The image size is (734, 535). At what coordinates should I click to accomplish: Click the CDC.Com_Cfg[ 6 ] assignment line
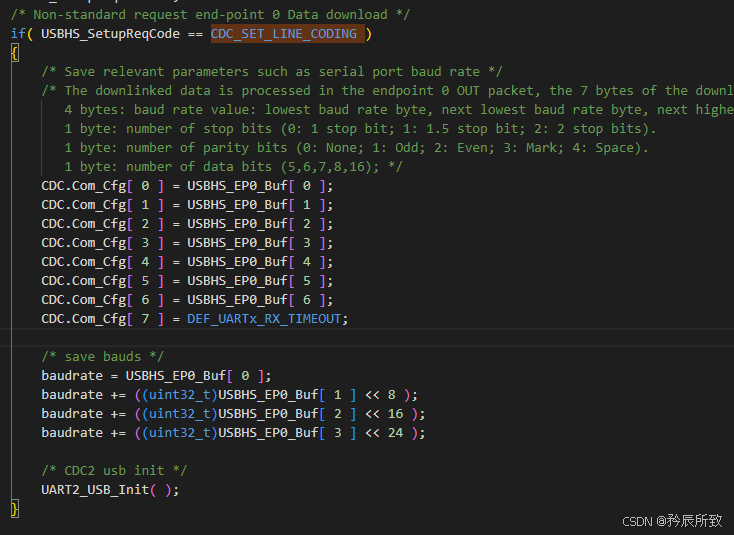[x=187, y=300]
